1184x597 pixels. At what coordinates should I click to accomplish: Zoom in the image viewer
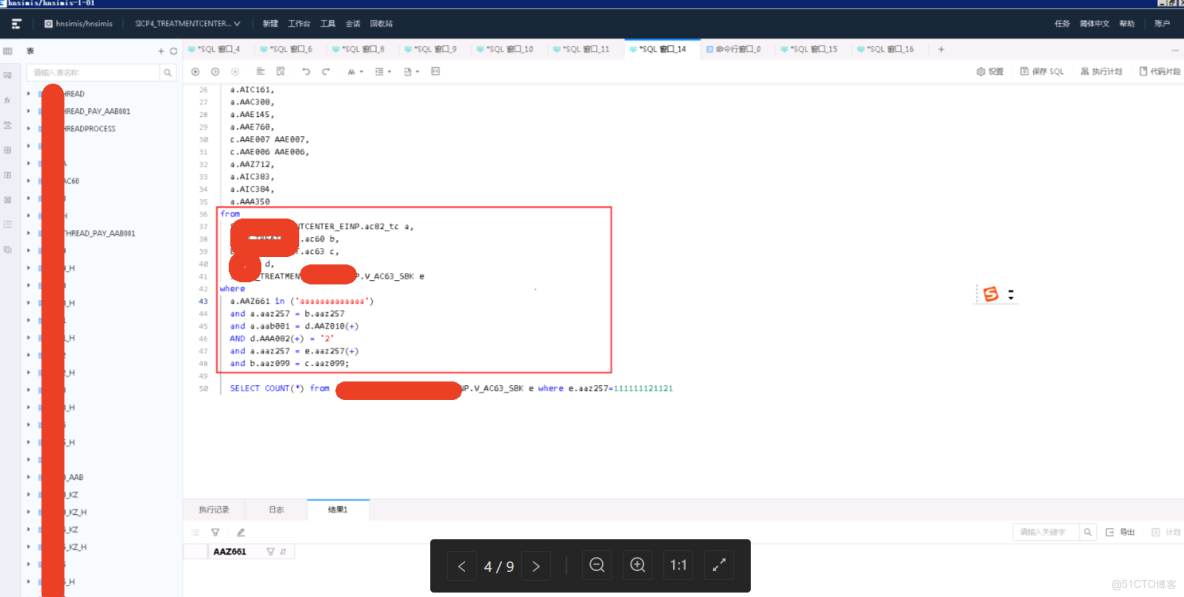(x=637, y=565)
